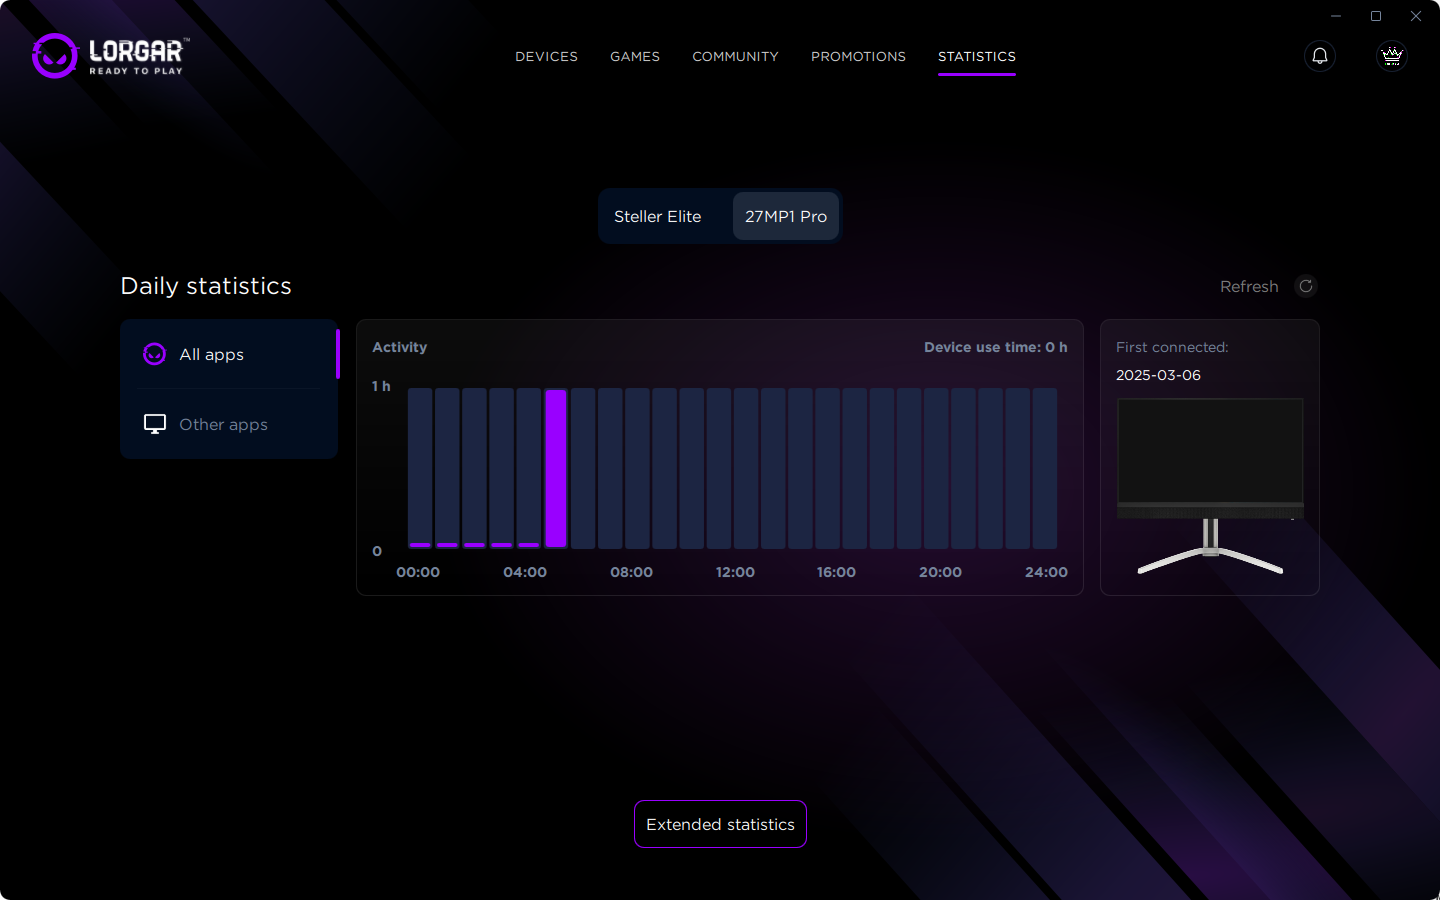Click the 24:00 axis label

point(1046,572)
